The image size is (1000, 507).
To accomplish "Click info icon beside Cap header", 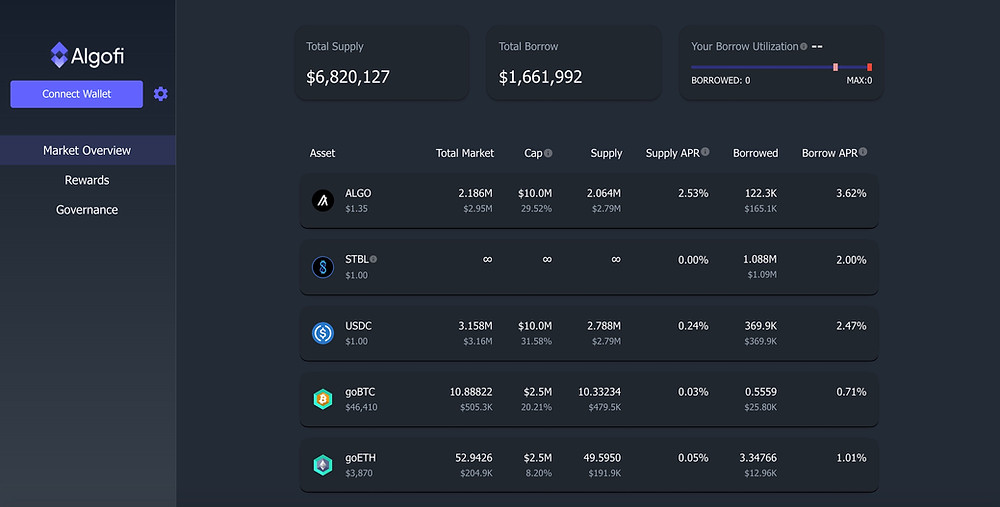I will (548, 153).
